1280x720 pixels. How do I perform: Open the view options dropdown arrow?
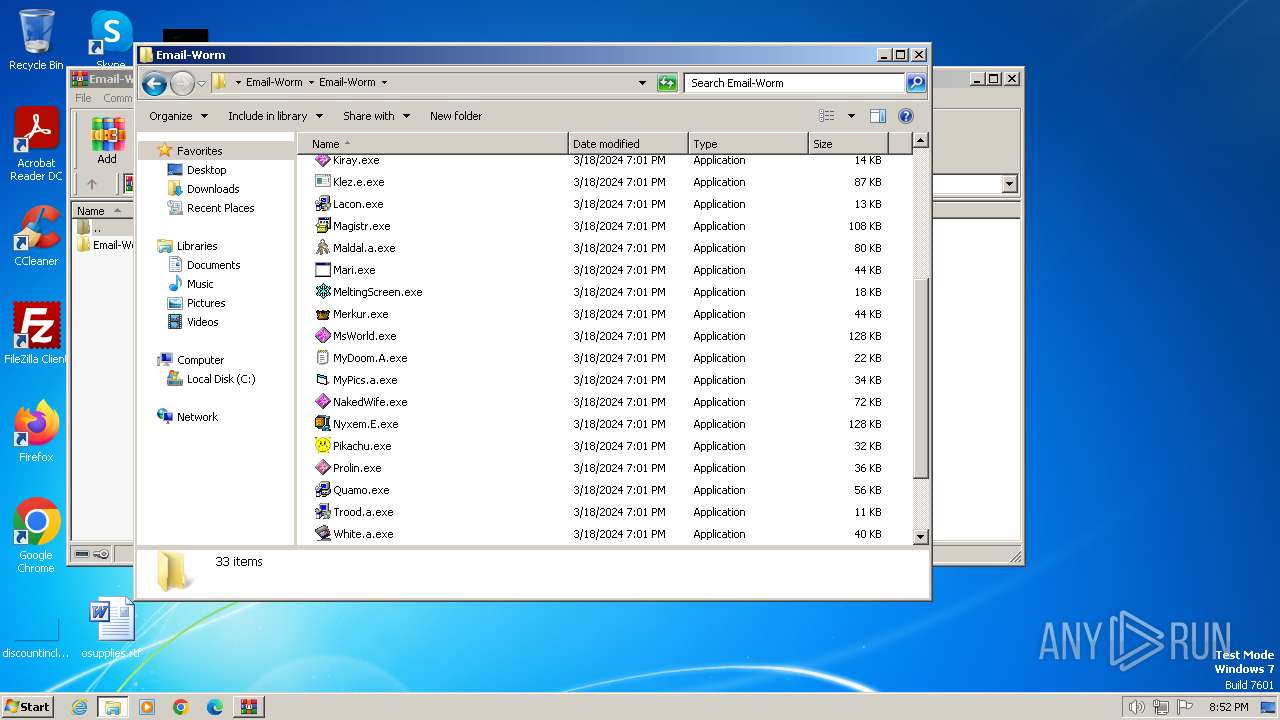851,116
